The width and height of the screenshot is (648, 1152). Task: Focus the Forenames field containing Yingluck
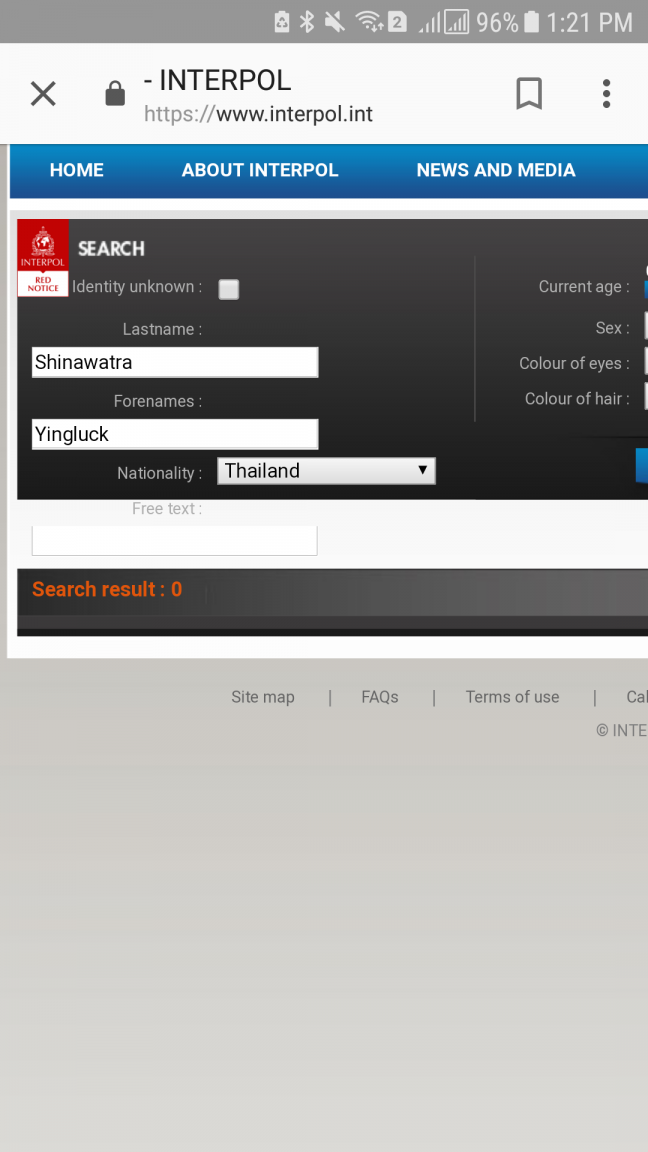(x=175, y=434)
